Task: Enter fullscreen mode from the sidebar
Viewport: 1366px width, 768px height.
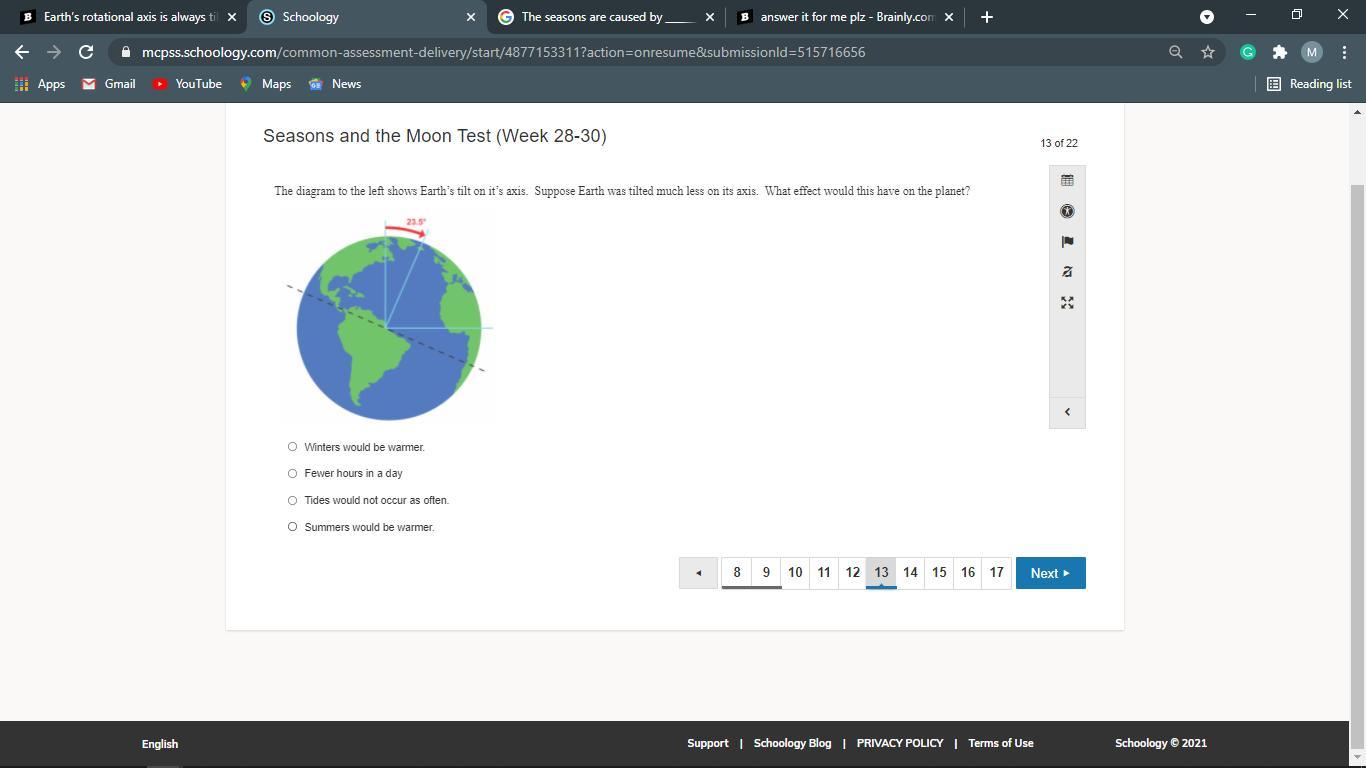Action: tap(1067, 303)
